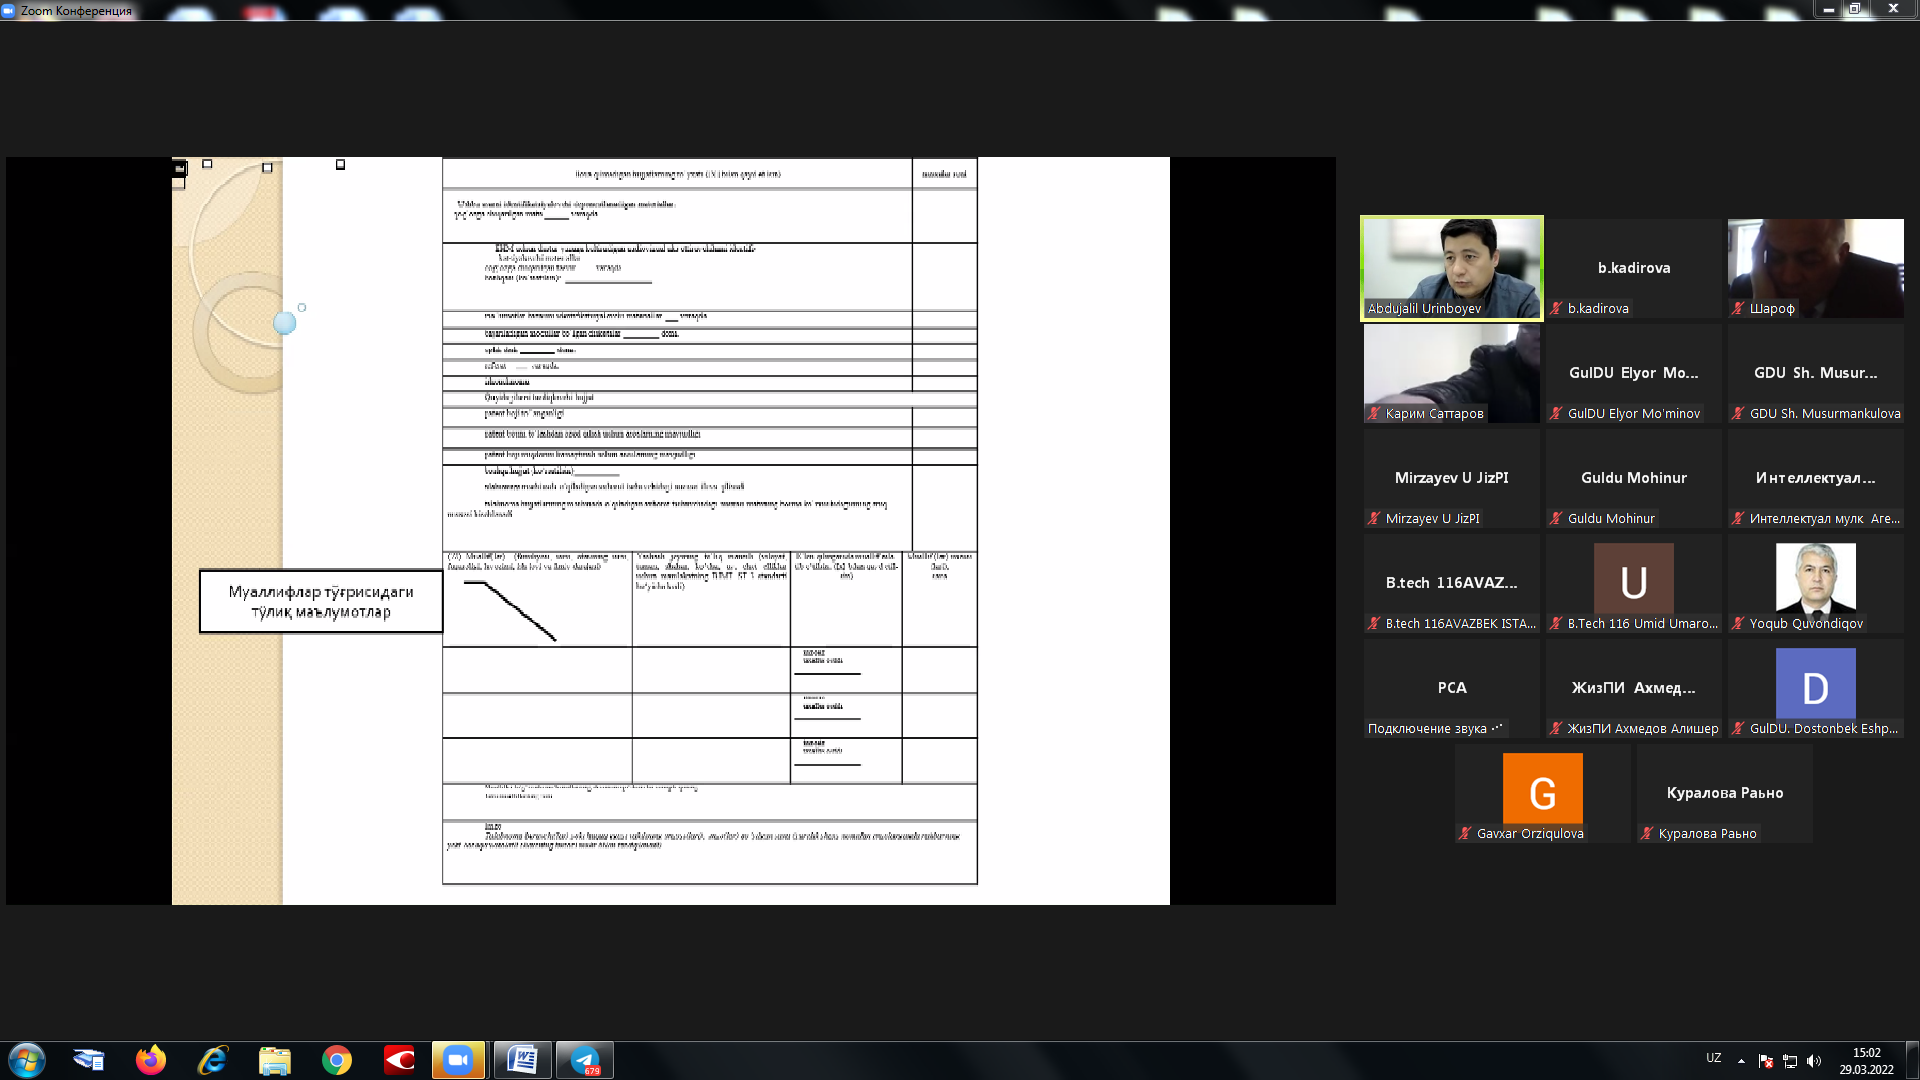Viewport: 1920px width, 1080px height.
Task: Show hidden system tray icons arrow
Action: point(1741,1061)
